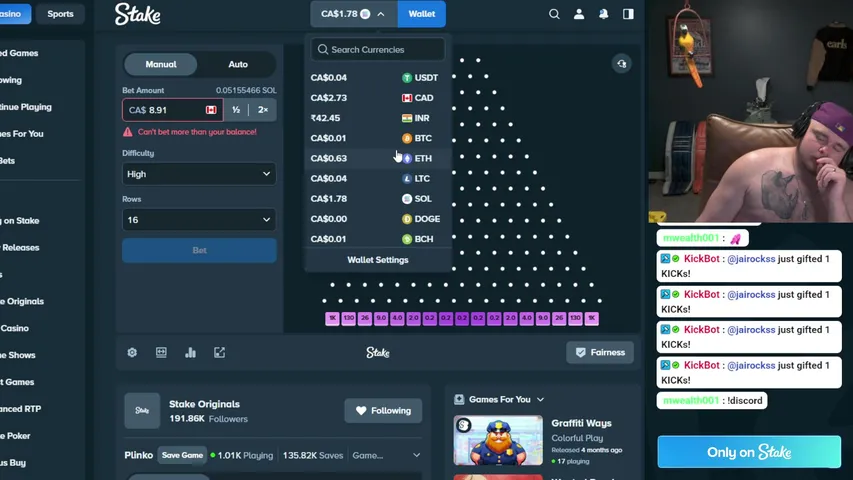The image size is (853, 480).
Task: Click the Bet Amount input field
Action: tap(172, 110)
